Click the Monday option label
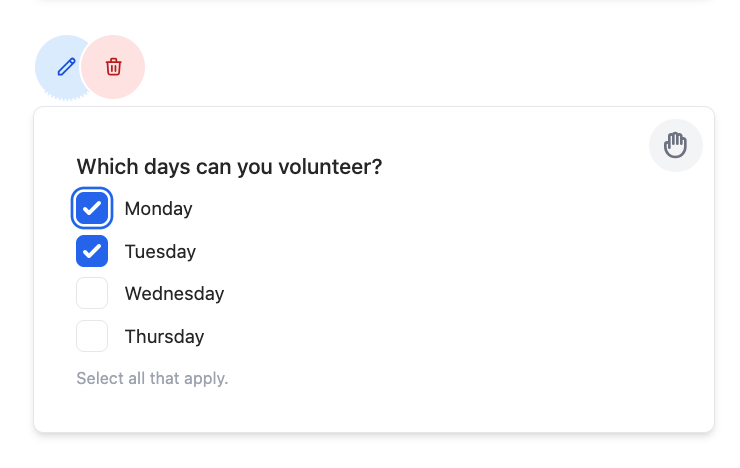740x468 pixels. pyautogui.click(x=159, y=209)
